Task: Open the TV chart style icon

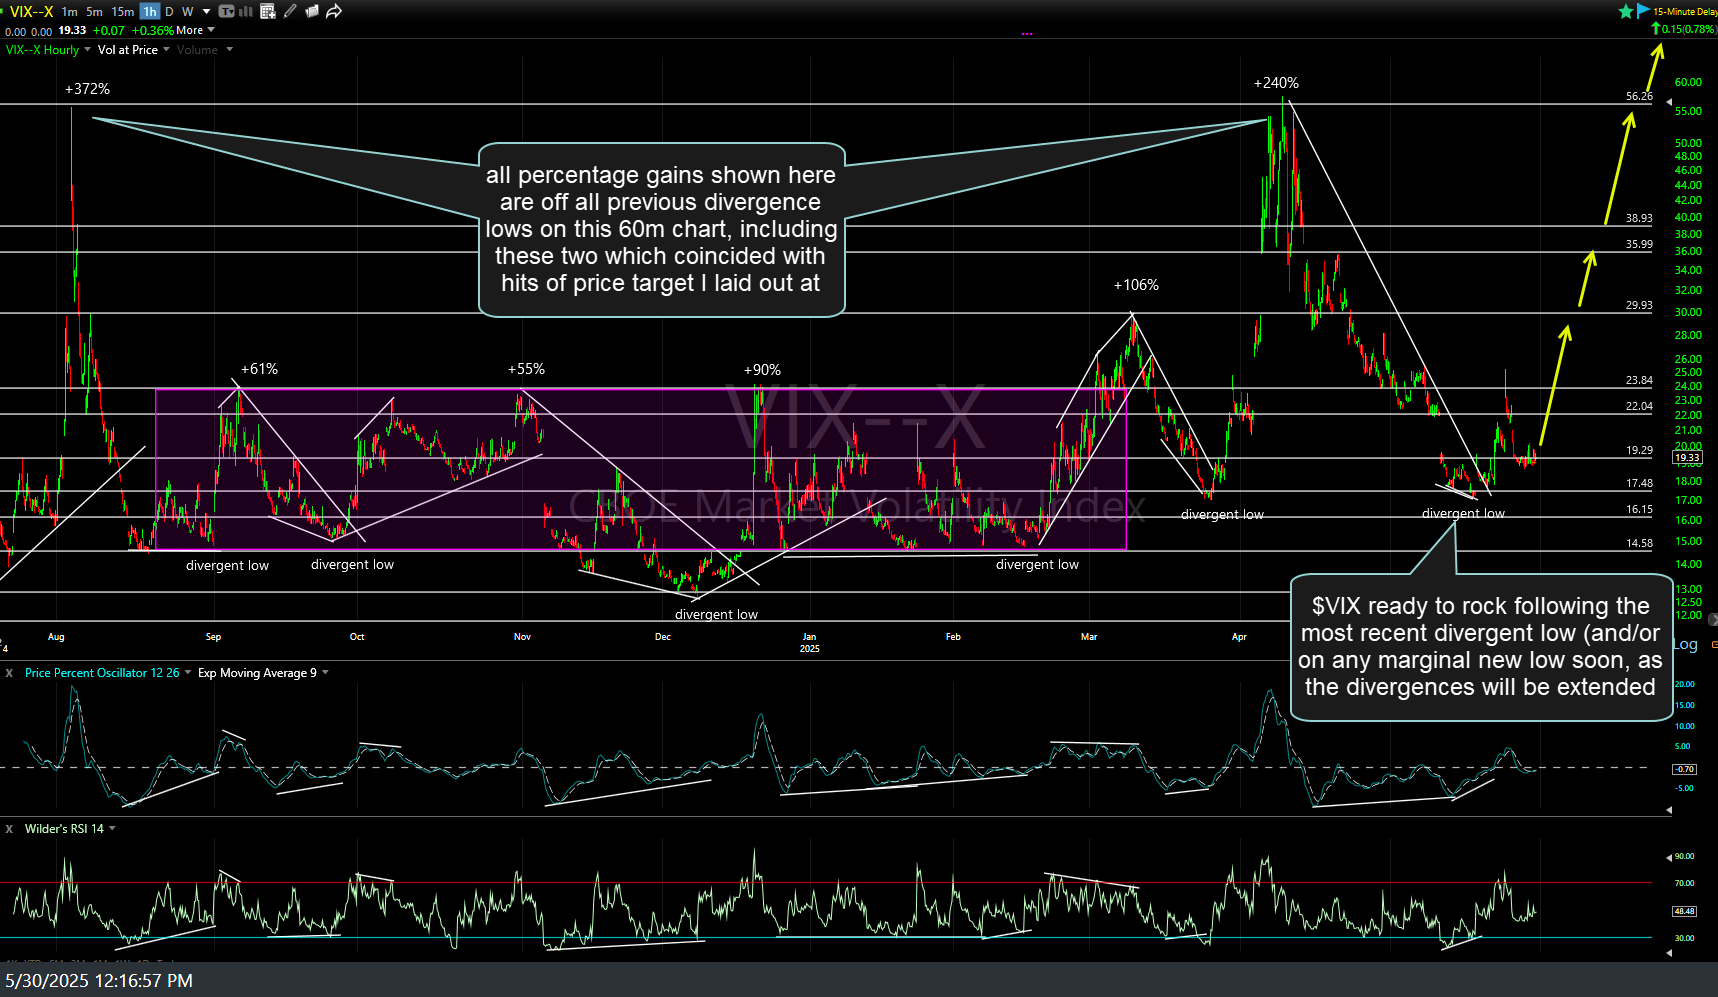Action: pyautogui.click(x=227, y=11)
